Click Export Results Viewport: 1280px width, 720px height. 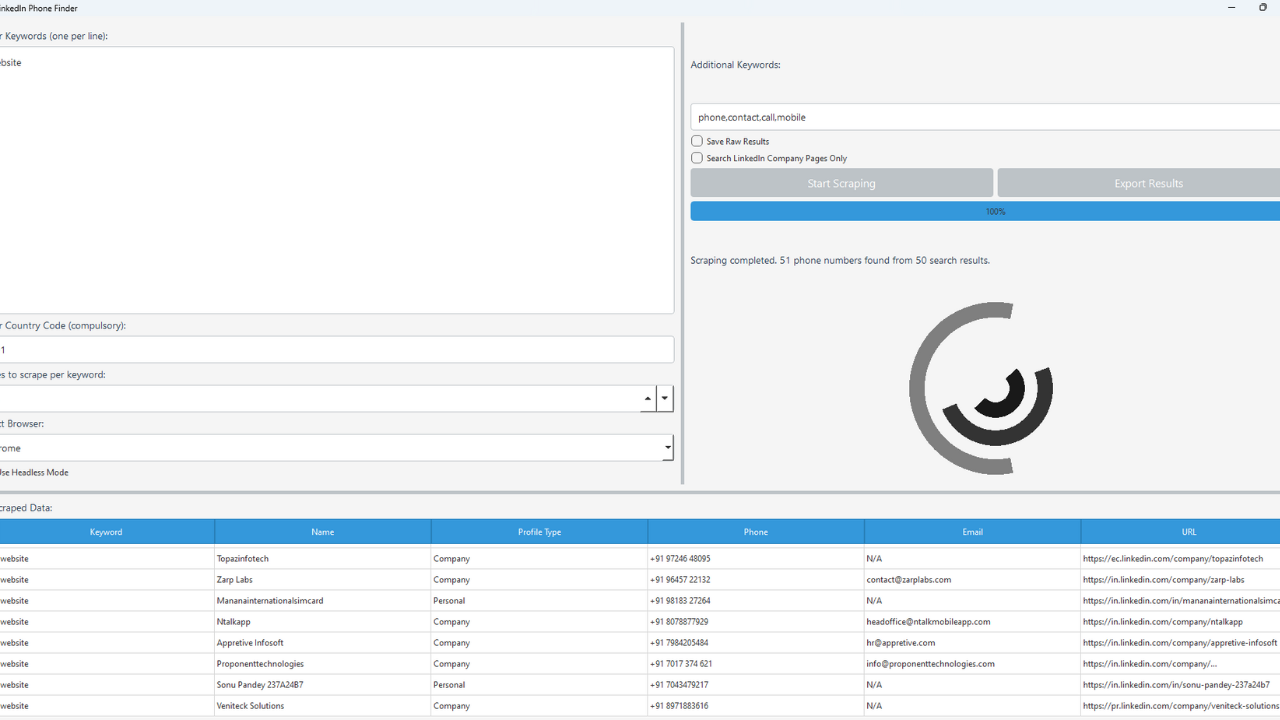(x=1148, y=183)
